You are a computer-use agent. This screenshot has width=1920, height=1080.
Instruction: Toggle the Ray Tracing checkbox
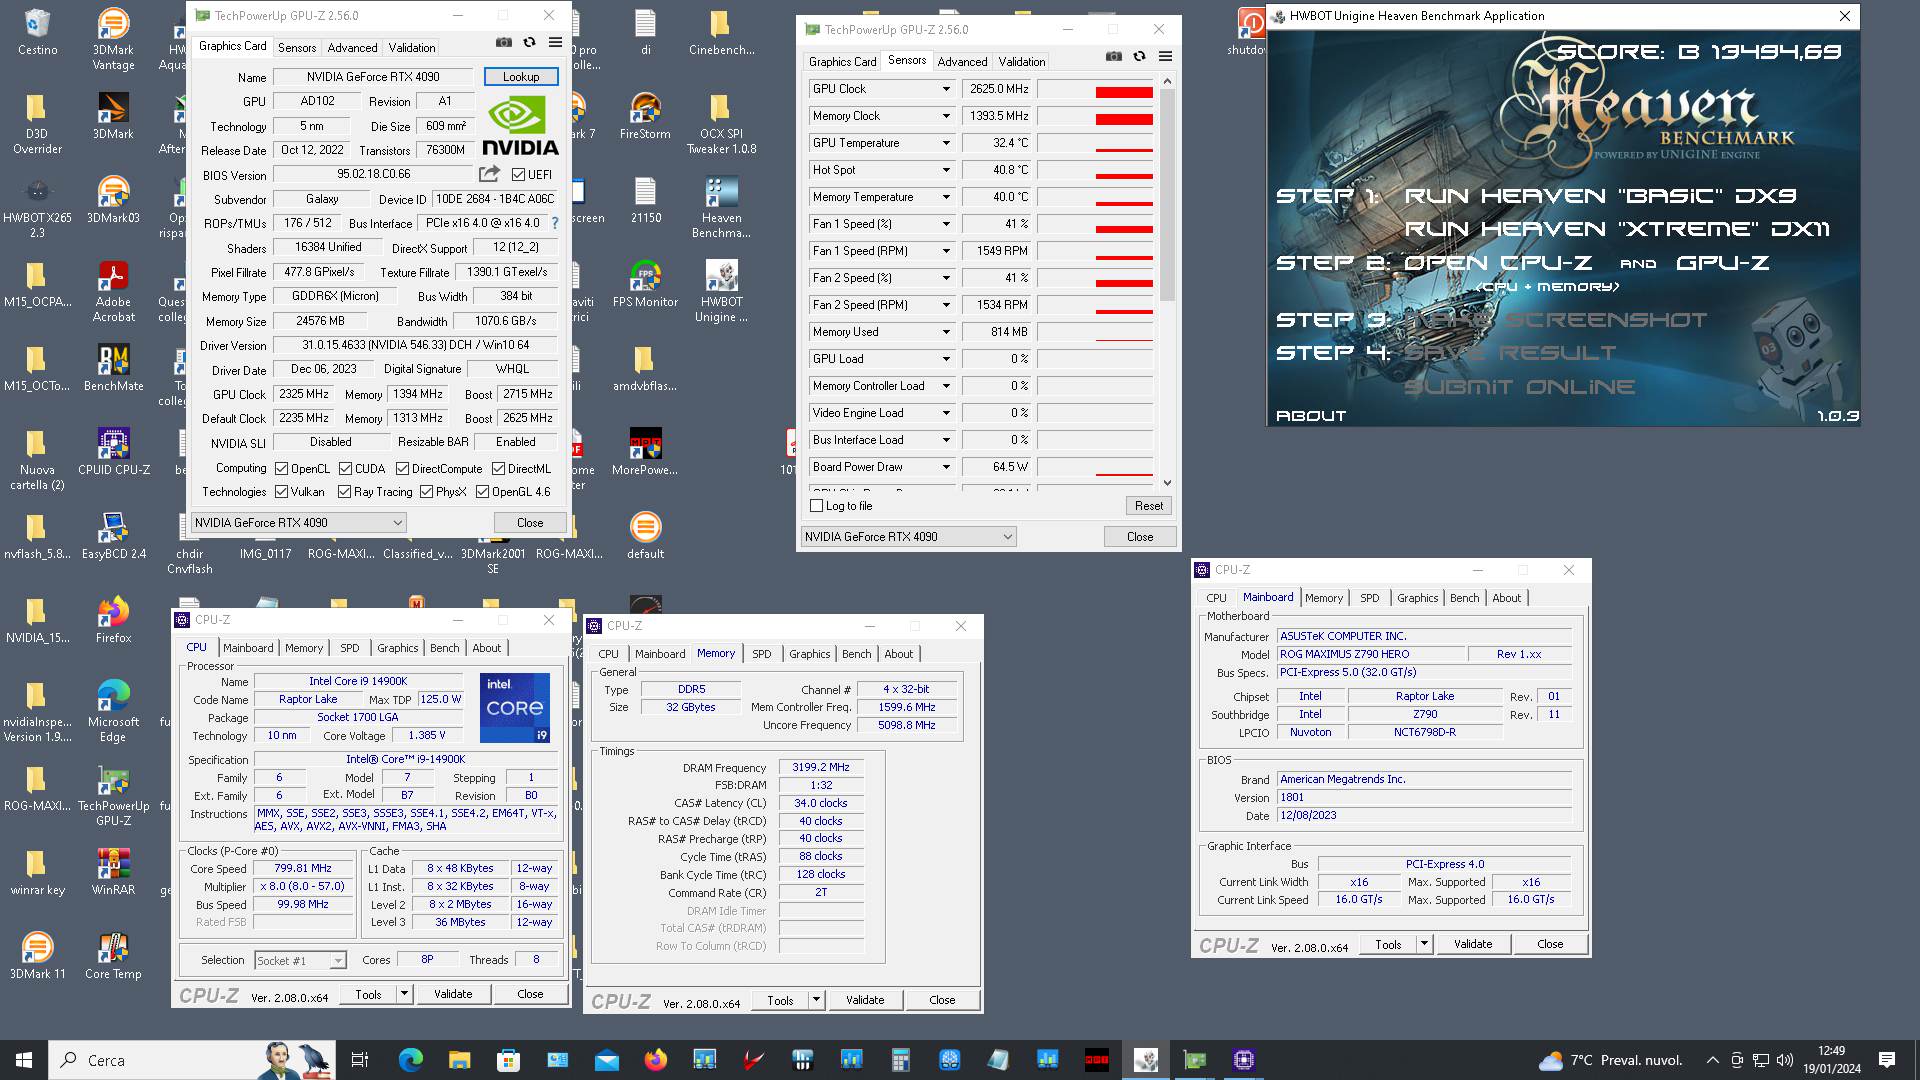coord(344,492)
